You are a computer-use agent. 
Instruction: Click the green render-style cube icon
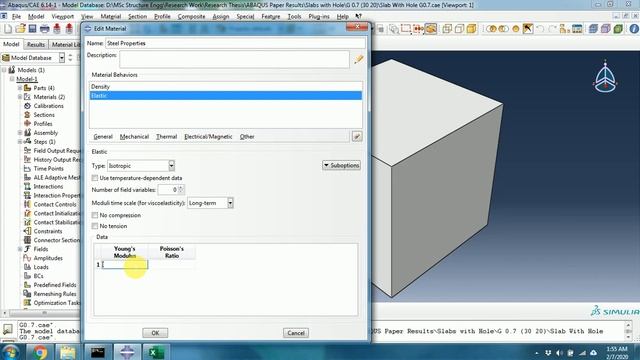pos(618,29)
